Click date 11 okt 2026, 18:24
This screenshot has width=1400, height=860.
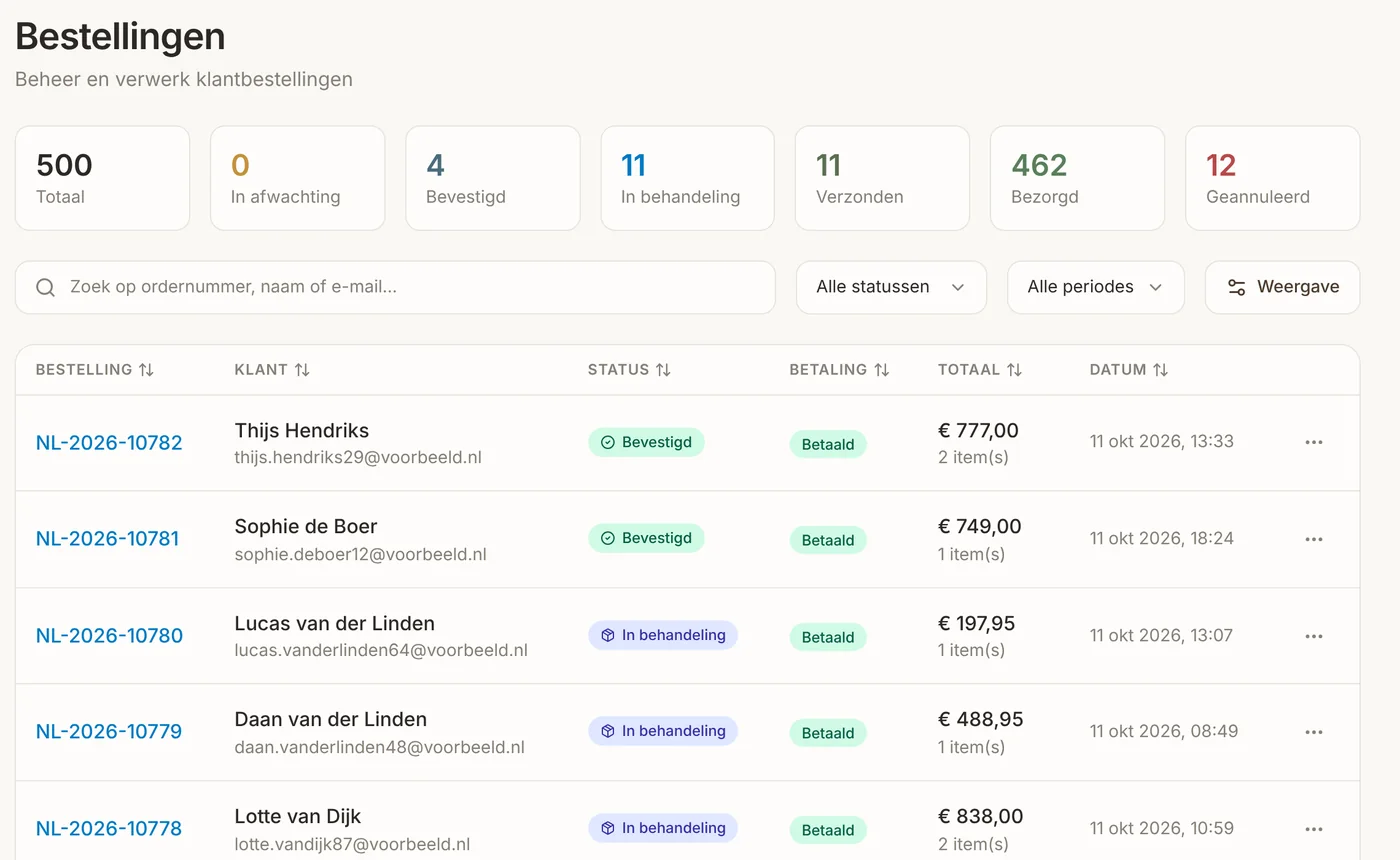(x=1162, y=538)
